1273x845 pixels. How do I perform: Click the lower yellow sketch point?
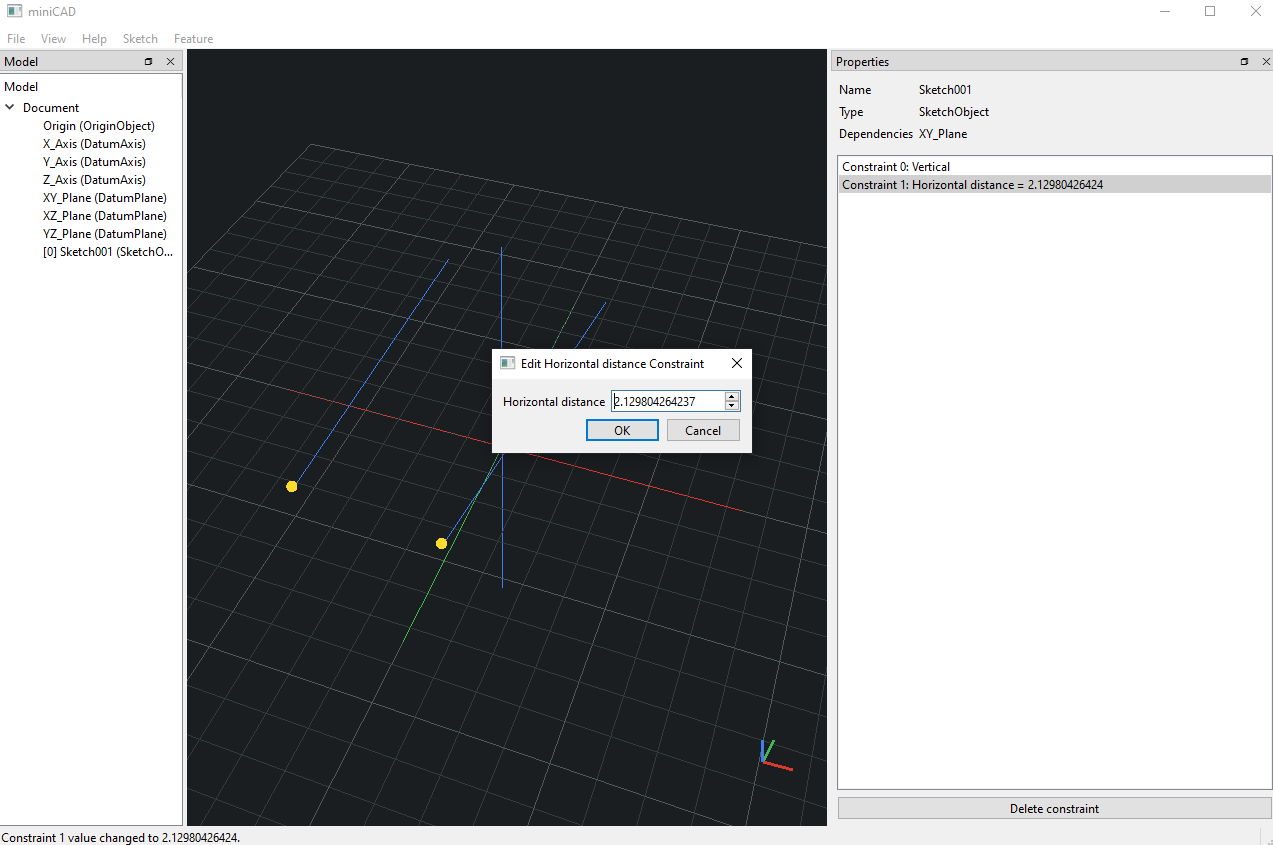click(441, 543)
